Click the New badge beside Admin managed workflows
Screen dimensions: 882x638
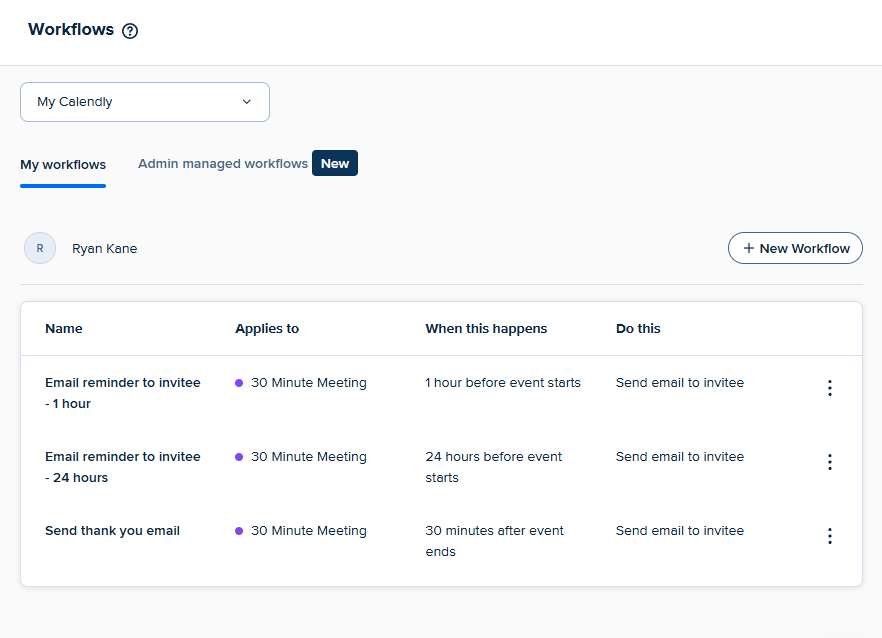point(335,163)
